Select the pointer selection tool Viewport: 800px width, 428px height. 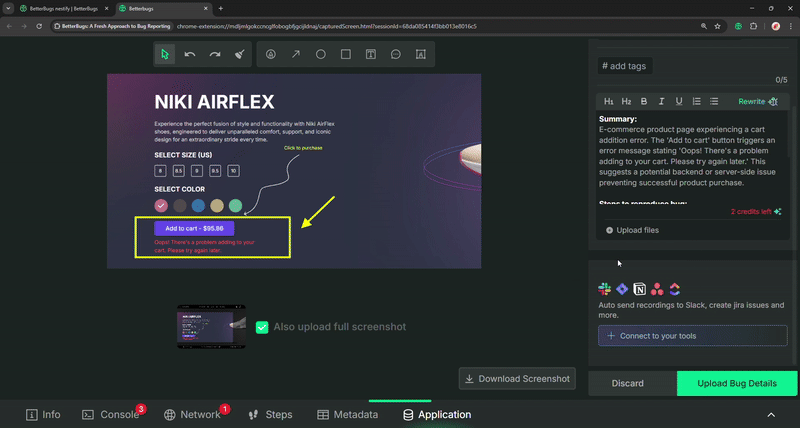[x=166, y=54]
